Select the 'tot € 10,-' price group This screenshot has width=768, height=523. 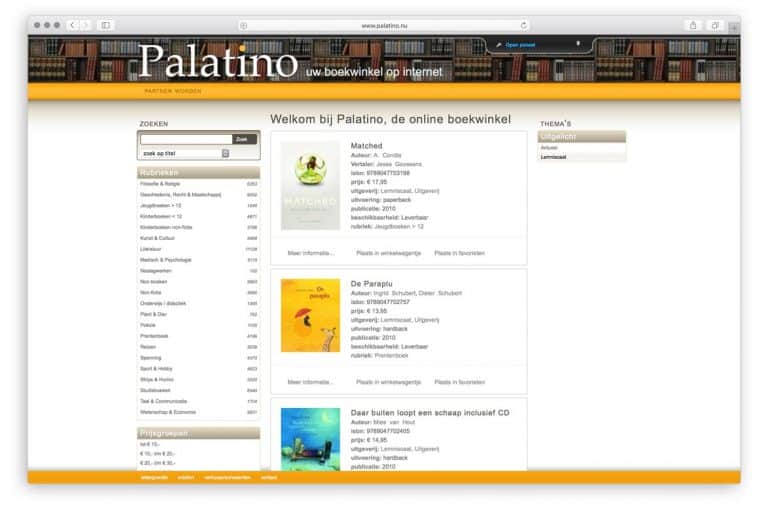150,444
